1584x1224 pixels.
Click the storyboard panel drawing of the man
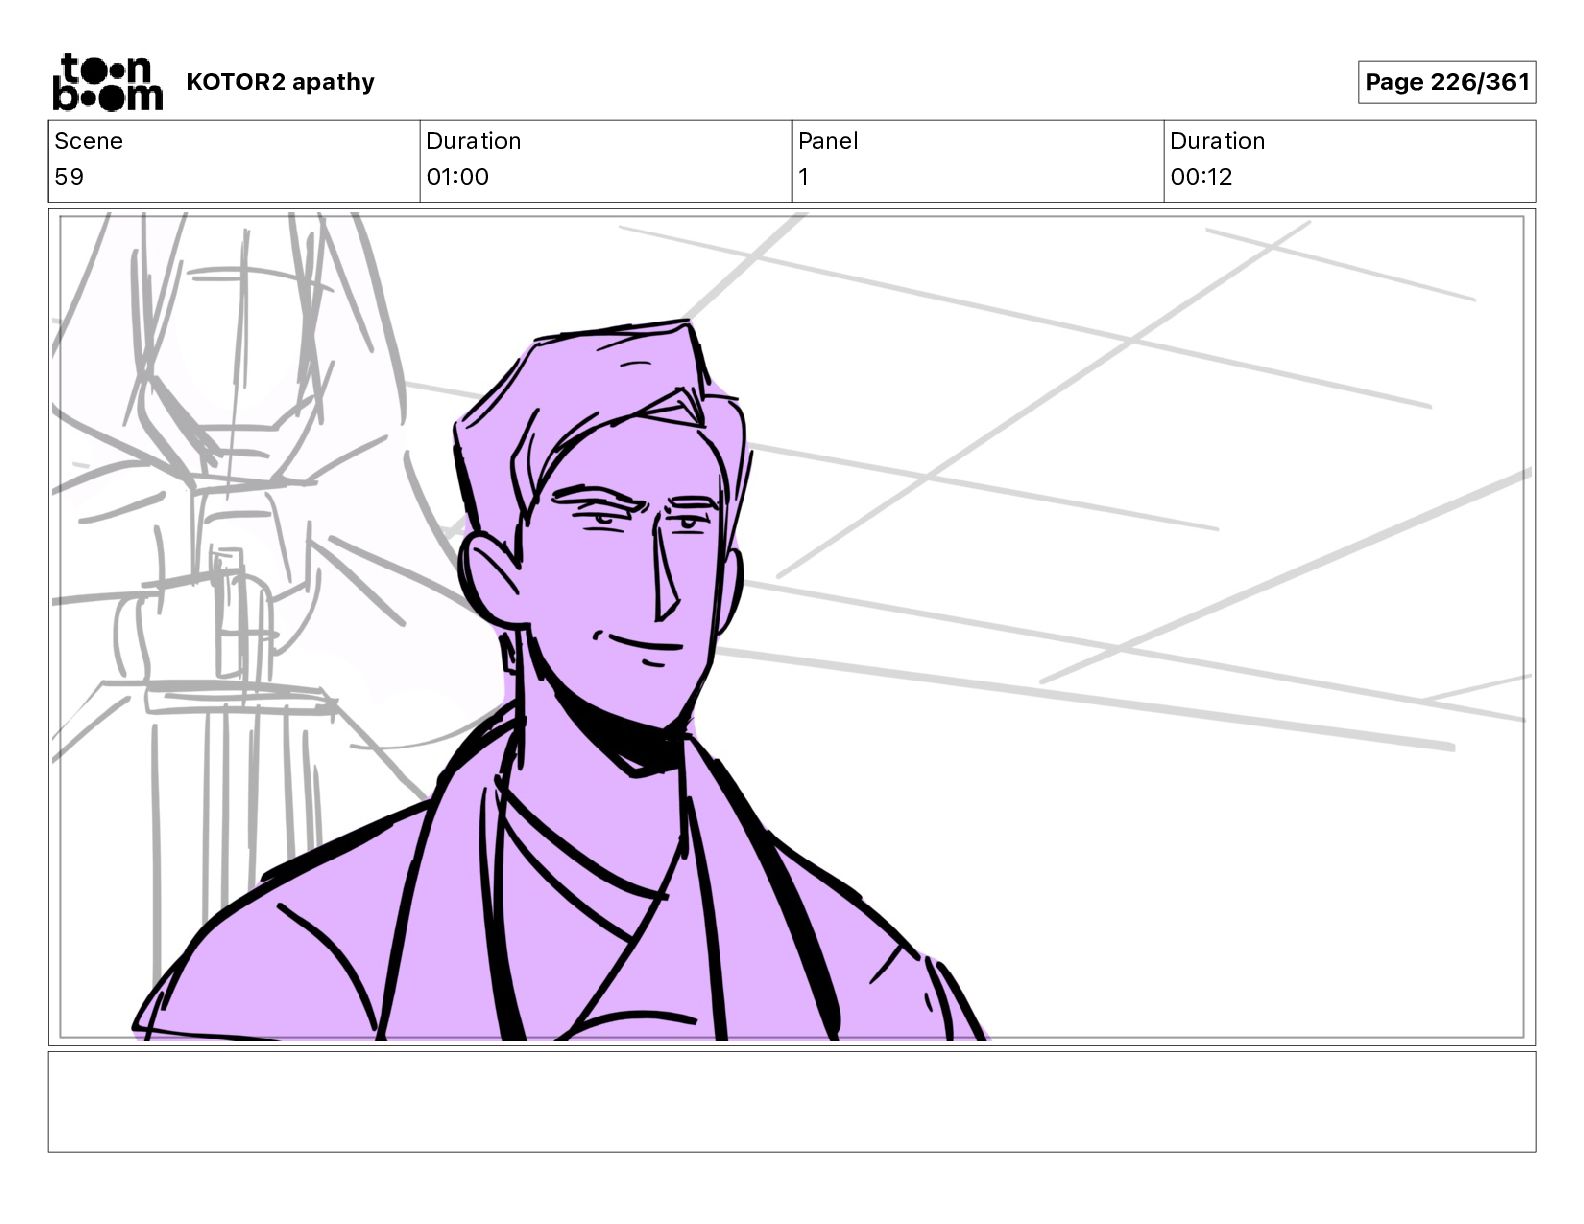[792, 627]
